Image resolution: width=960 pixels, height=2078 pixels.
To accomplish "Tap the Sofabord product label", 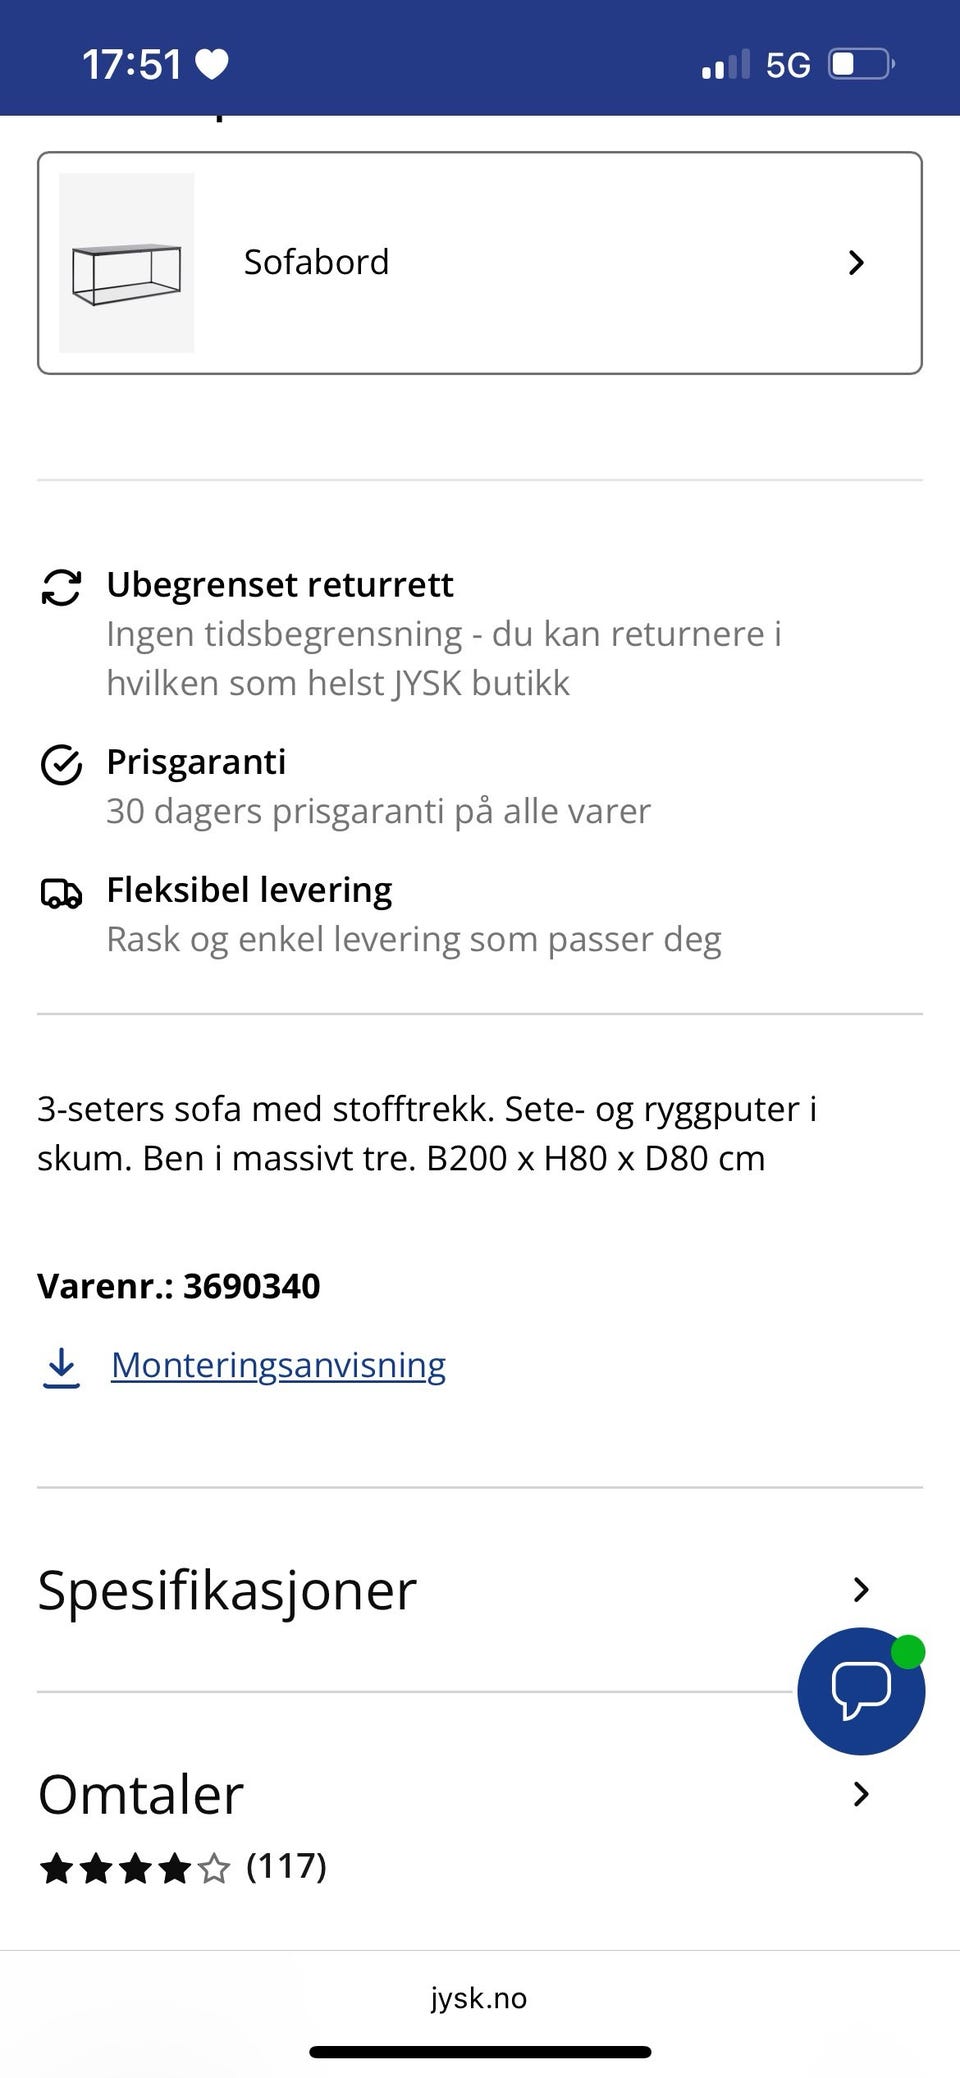I will pos(316,263).
